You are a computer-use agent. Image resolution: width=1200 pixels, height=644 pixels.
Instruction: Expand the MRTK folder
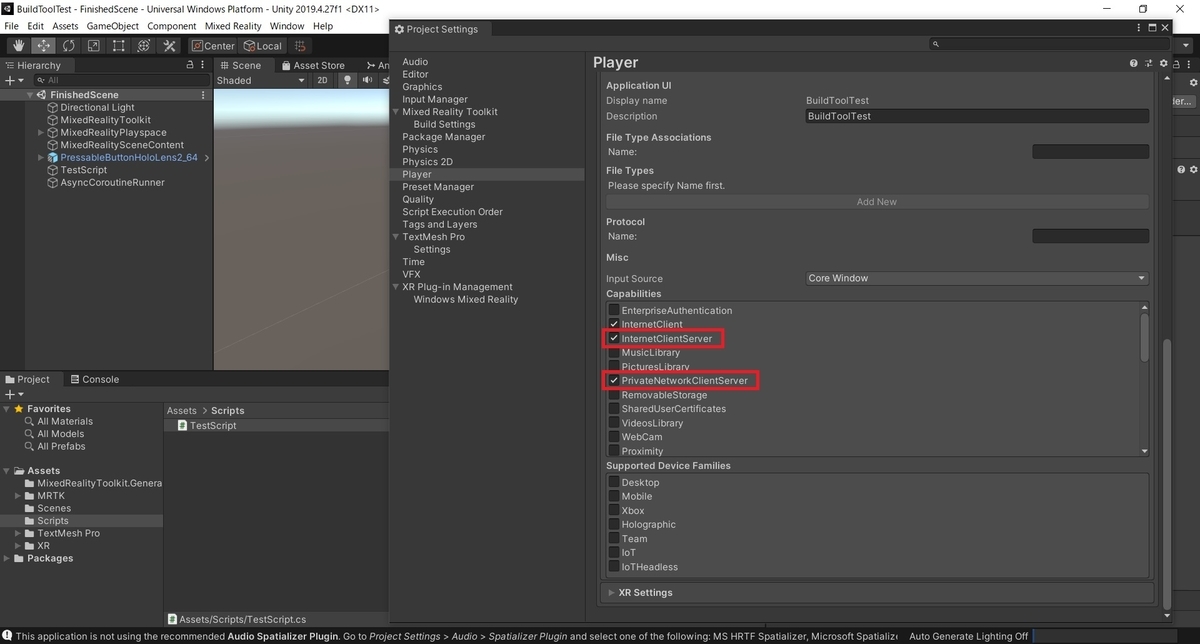pos(18,495)
